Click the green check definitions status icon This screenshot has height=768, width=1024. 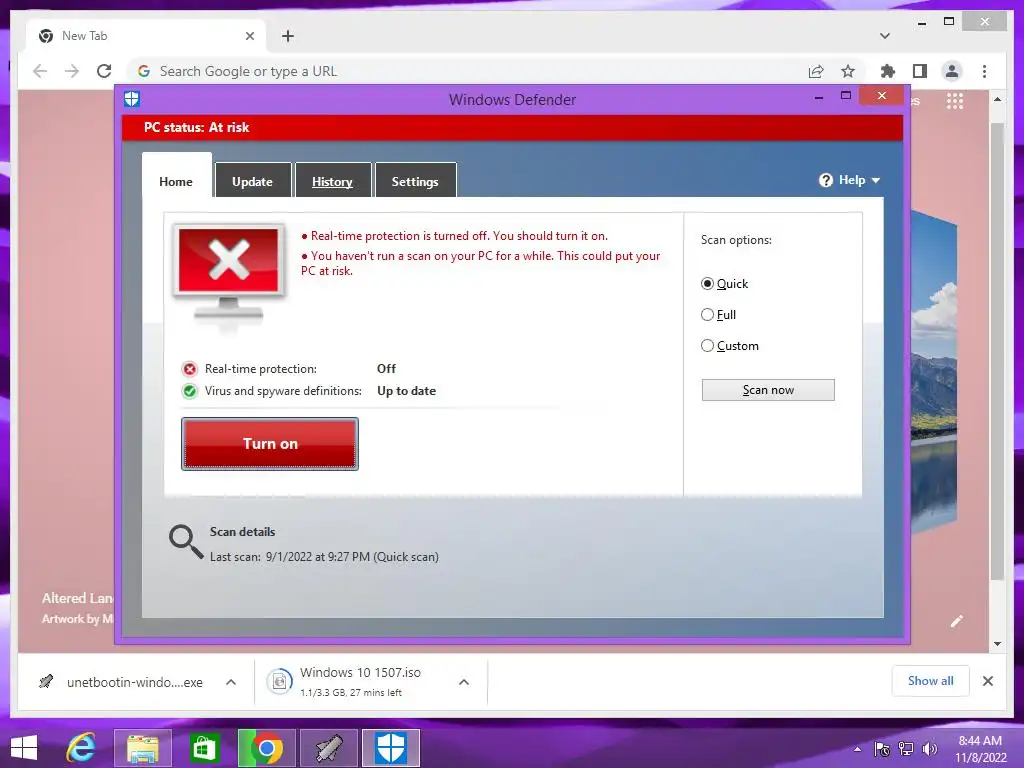click(x=189, y=391)
